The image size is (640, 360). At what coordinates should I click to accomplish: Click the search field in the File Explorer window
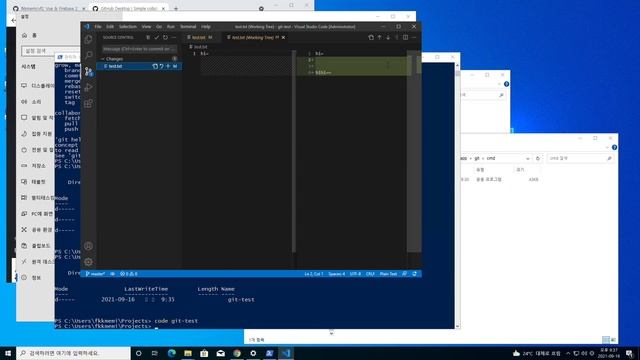click(580, 158)
